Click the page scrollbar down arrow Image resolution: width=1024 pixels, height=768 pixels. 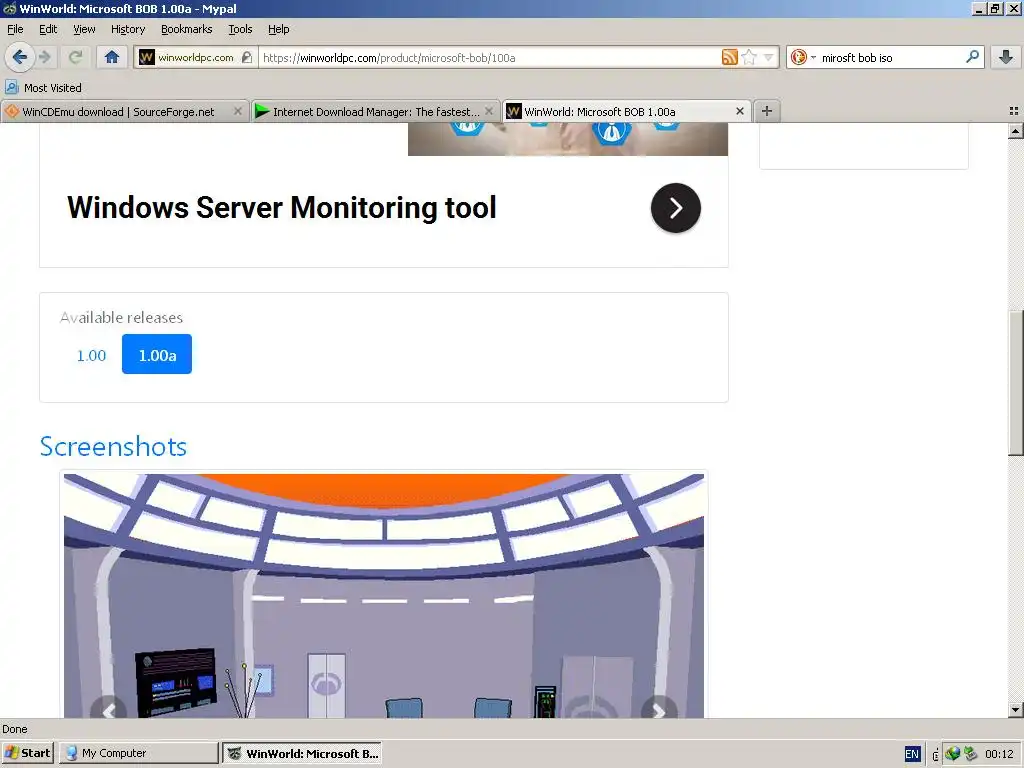(x=1015, y=710)
